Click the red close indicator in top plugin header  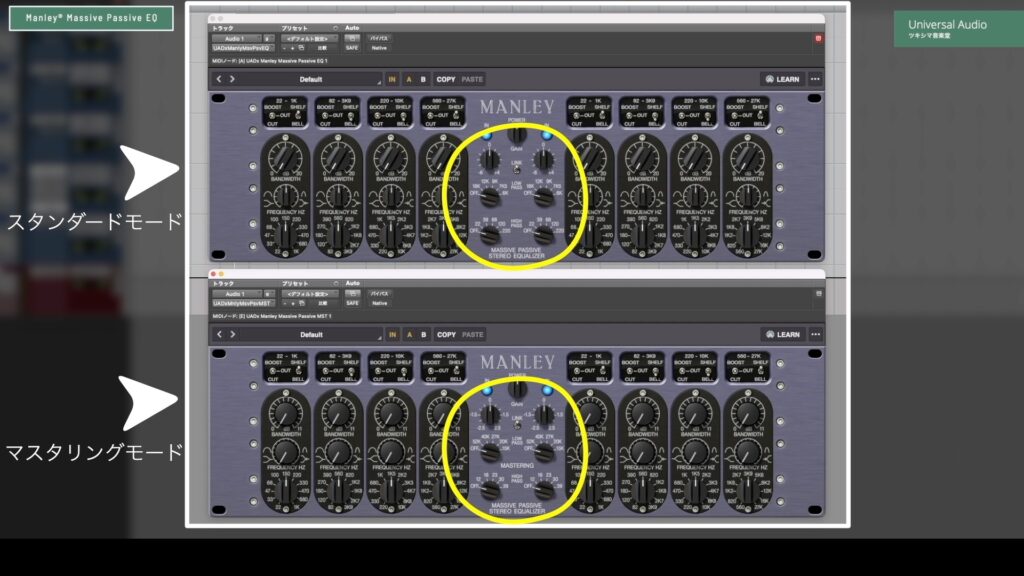point(817,38)
